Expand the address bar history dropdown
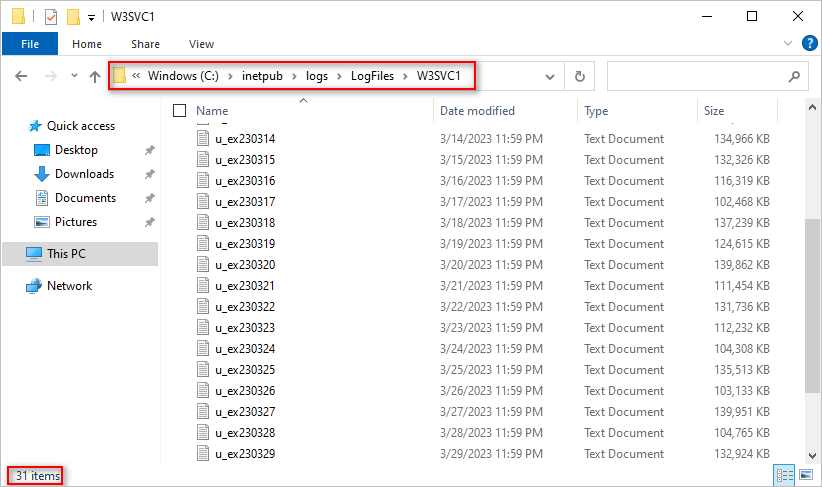Image resolution: width=822 pixels, height=487 pixels. click(549, 77)
